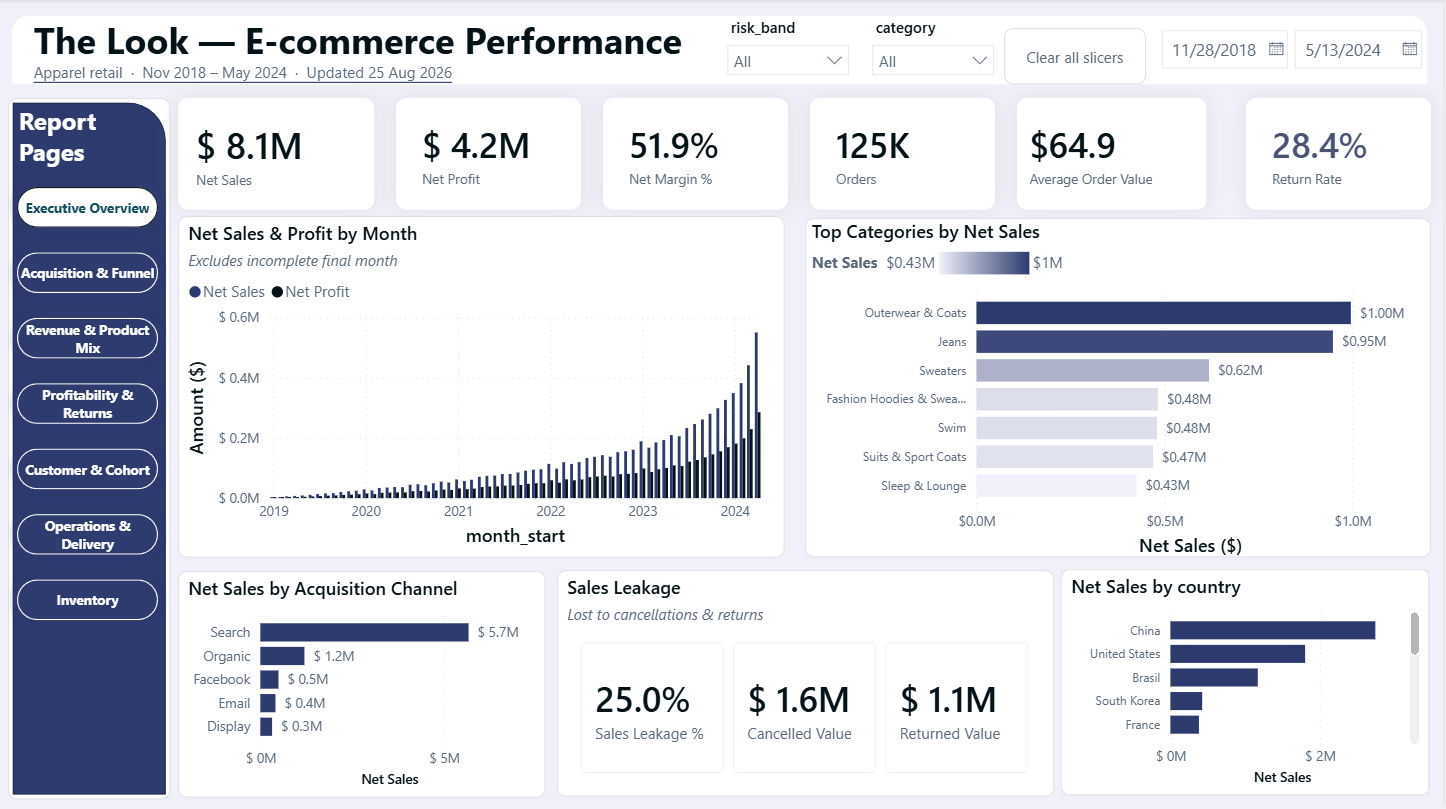Click the 'Swim' category label

(x=952, y=428)
